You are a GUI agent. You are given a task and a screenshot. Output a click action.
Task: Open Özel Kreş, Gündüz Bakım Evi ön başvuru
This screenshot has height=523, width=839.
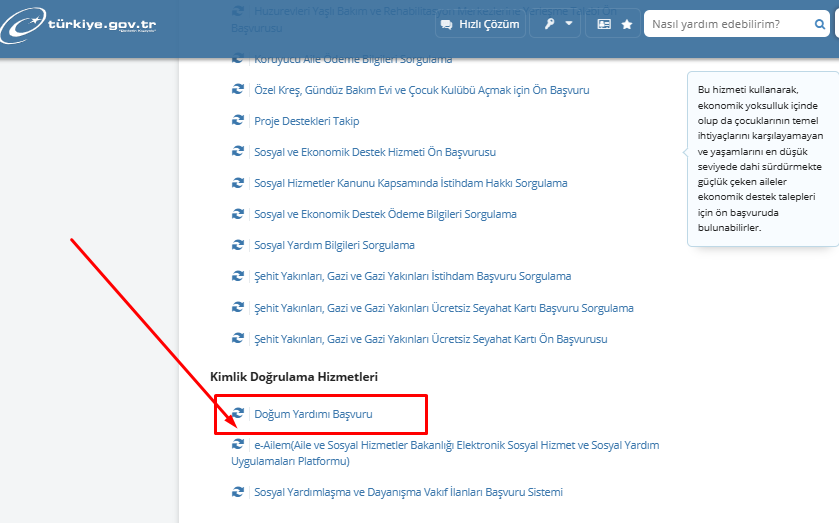click(x=421, y=90)
